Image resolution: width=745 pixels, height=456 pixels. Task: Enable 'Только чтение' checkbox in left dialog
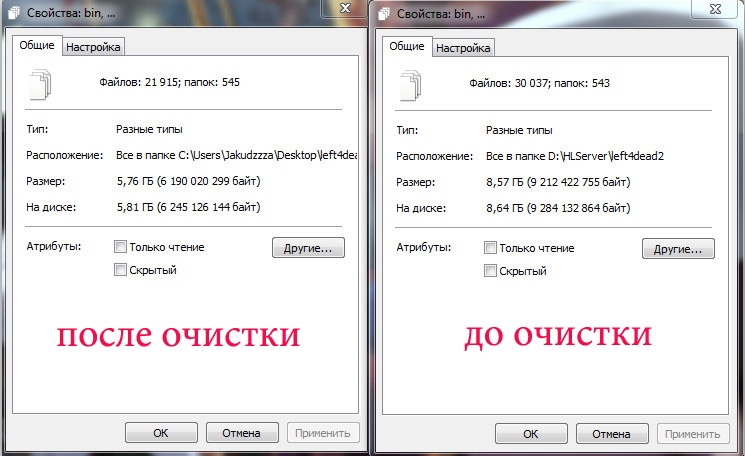[120, 247]
